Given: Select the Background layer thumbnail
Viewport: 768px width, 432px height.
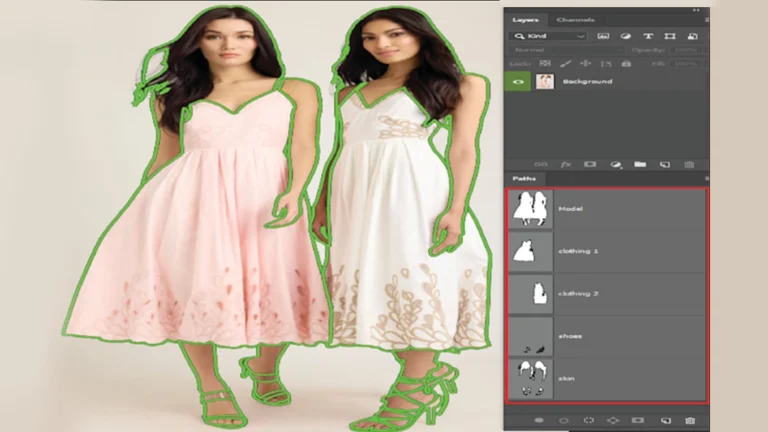Looking at the screenshot, I should (545, 82).
